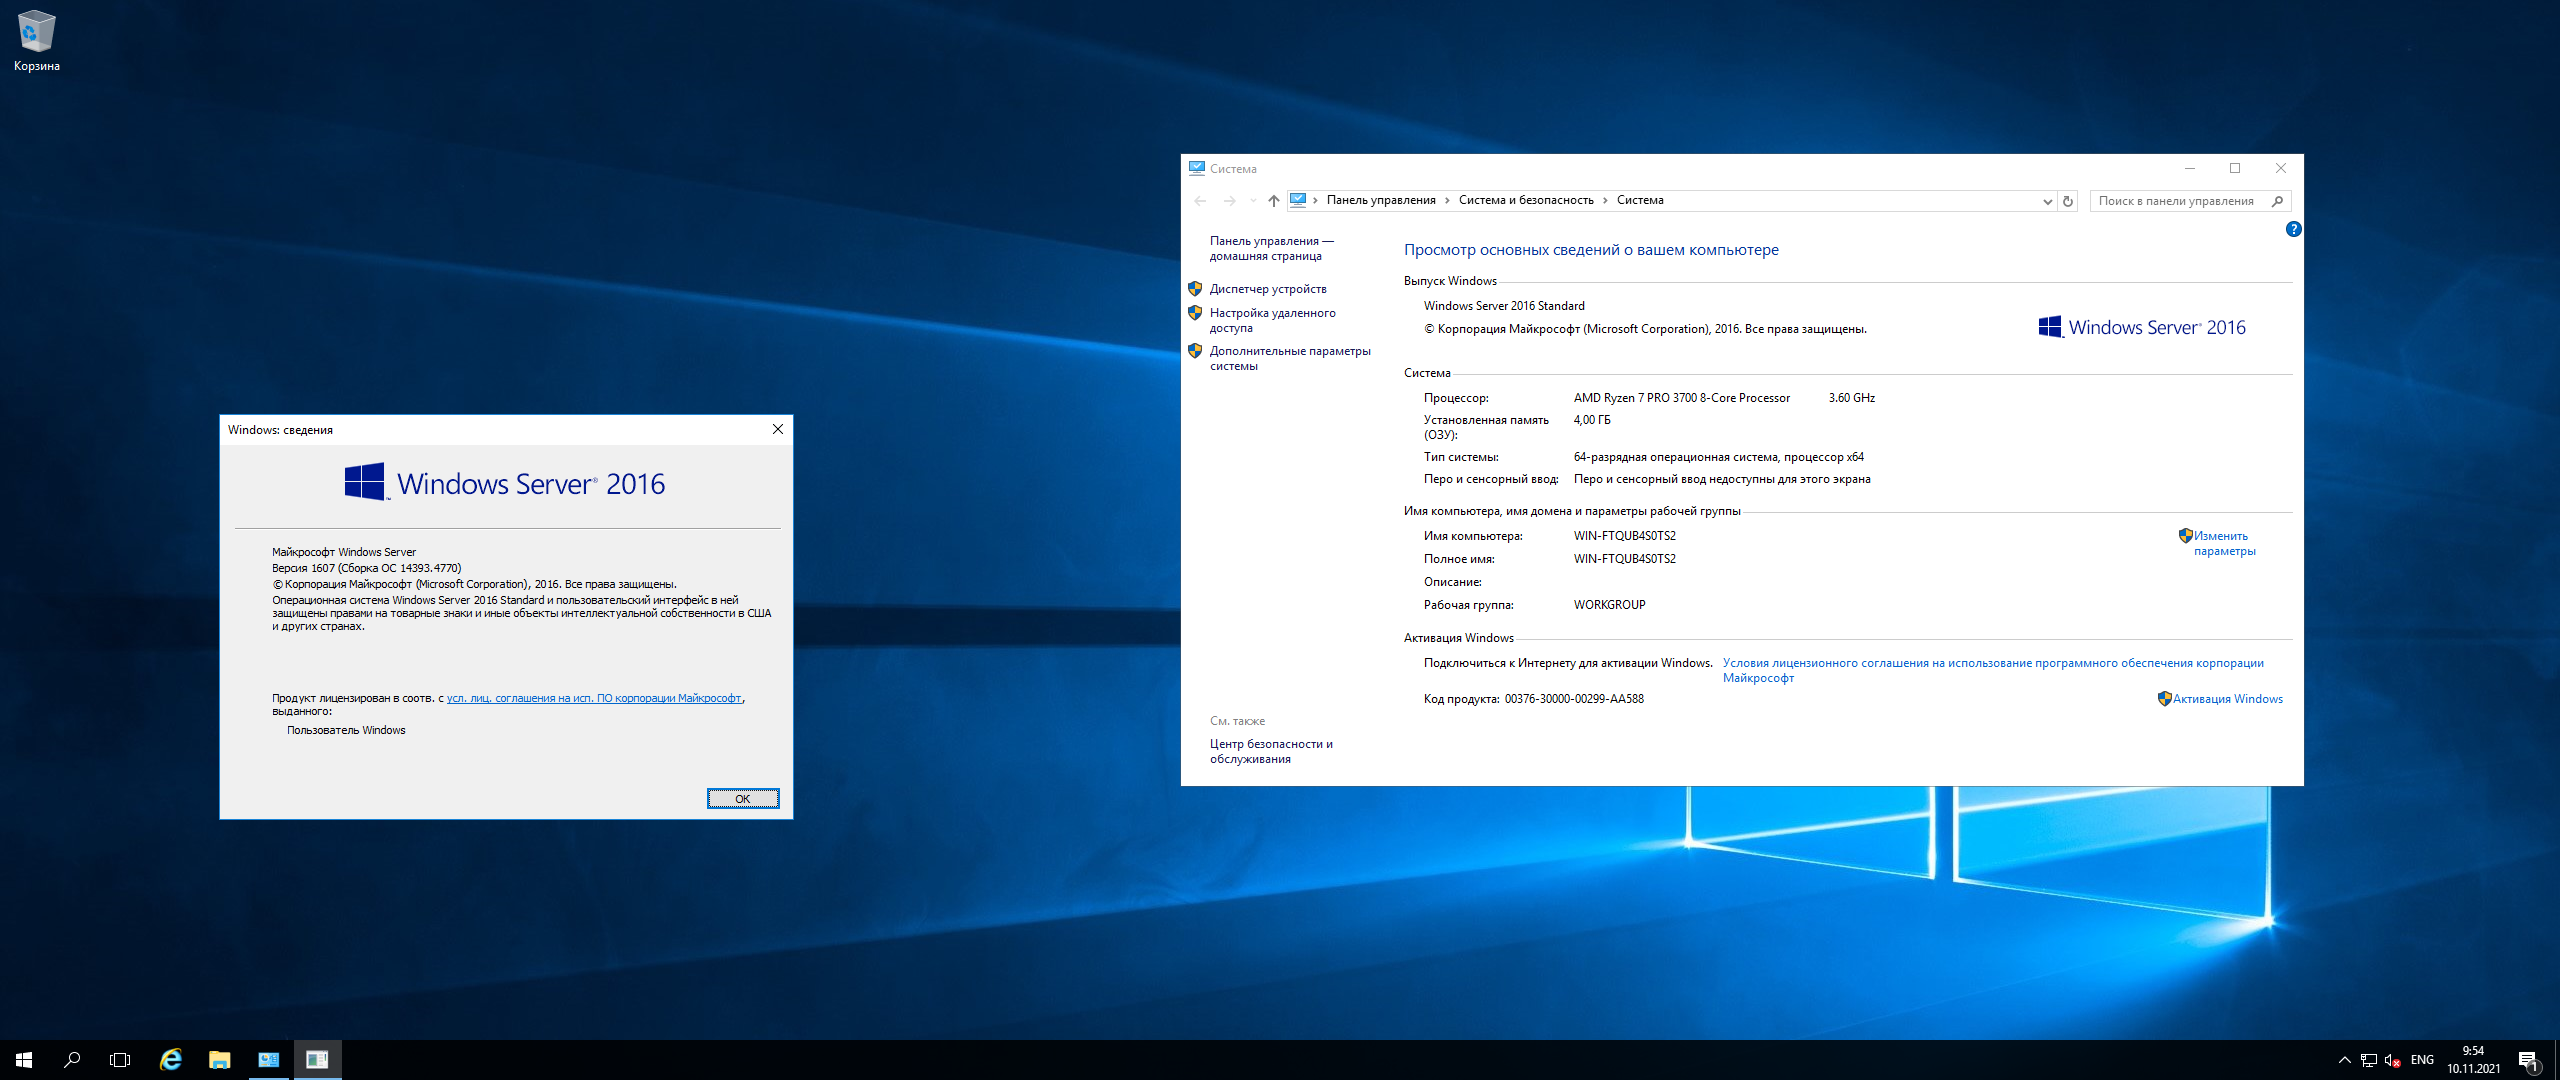
Task: Launch Internet Explorer from the taskbar
Action: pos(171,1060)
